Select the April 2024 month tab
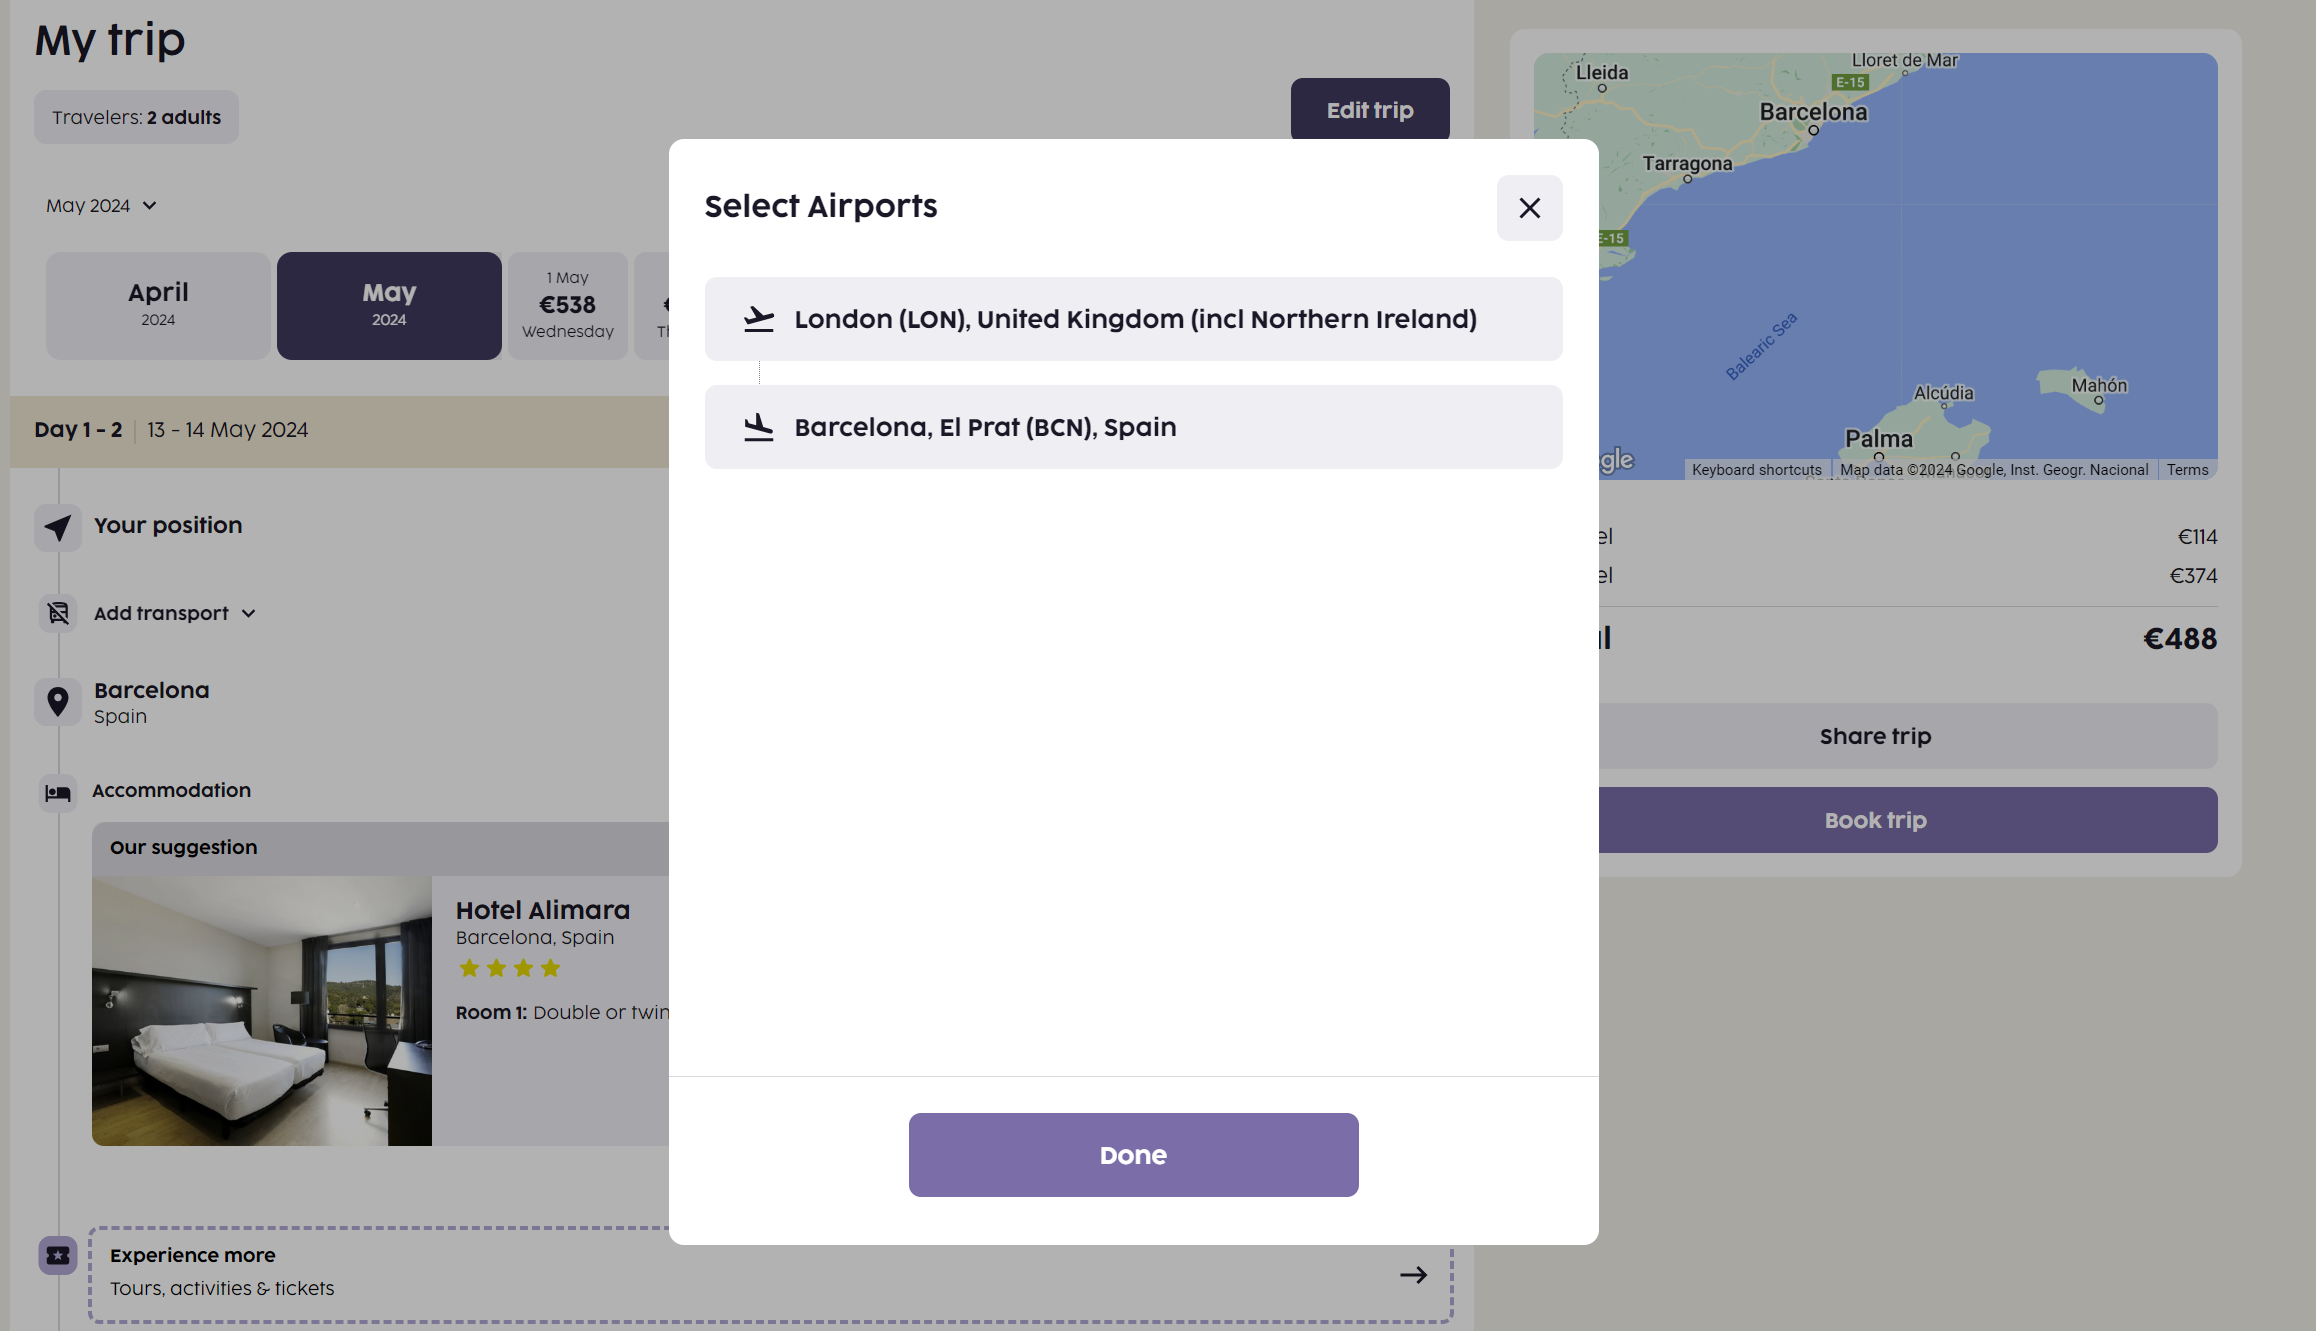This screenshot has height=1331, width=2316. click(158, 305)
